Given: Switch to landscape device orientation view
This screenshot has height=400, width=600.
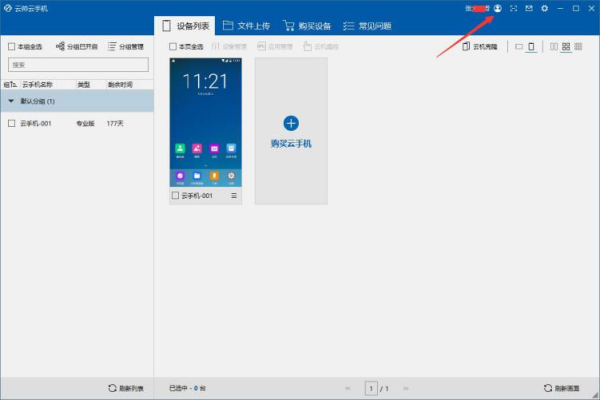Looking at the screenshot, I should pyautogui.click(x=518, y=47).
